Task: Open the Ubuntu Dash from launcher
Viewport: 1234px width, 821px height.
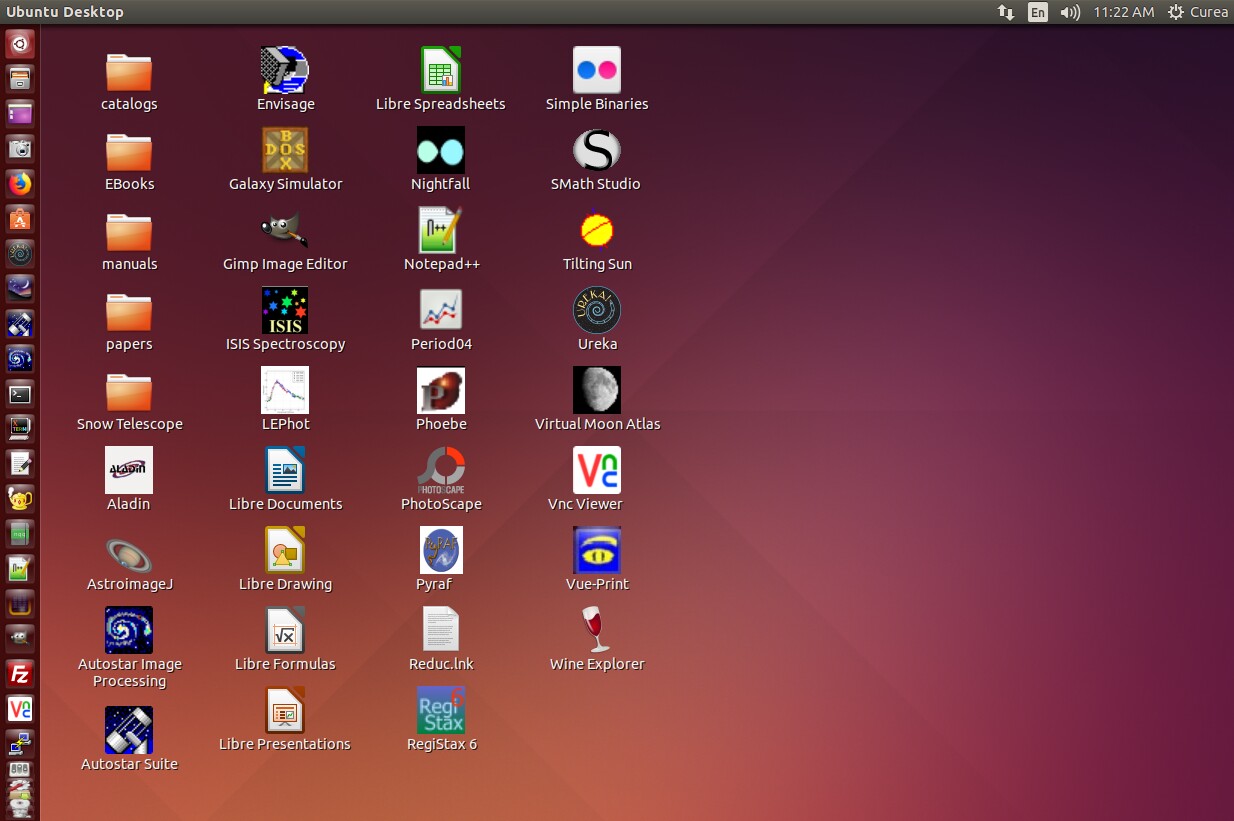Action: pos(20,43)
